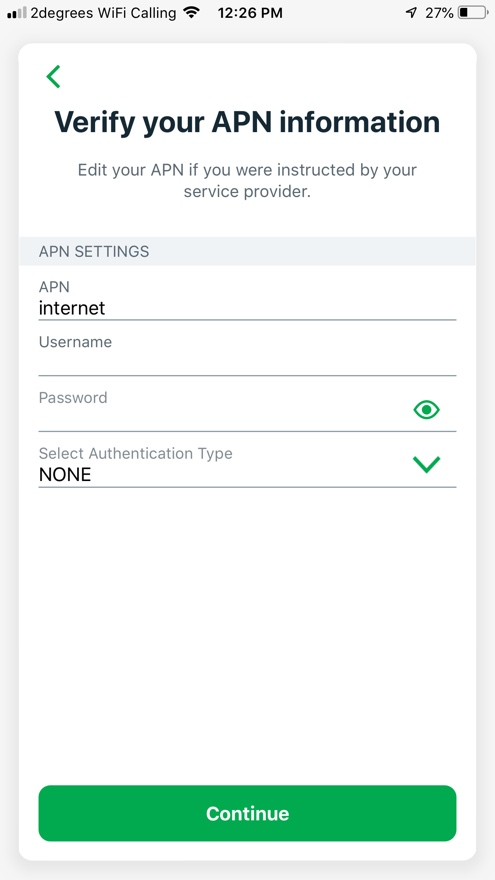Focus the Password input field
The height and width of the screenshot is (880, 495).
224,411
